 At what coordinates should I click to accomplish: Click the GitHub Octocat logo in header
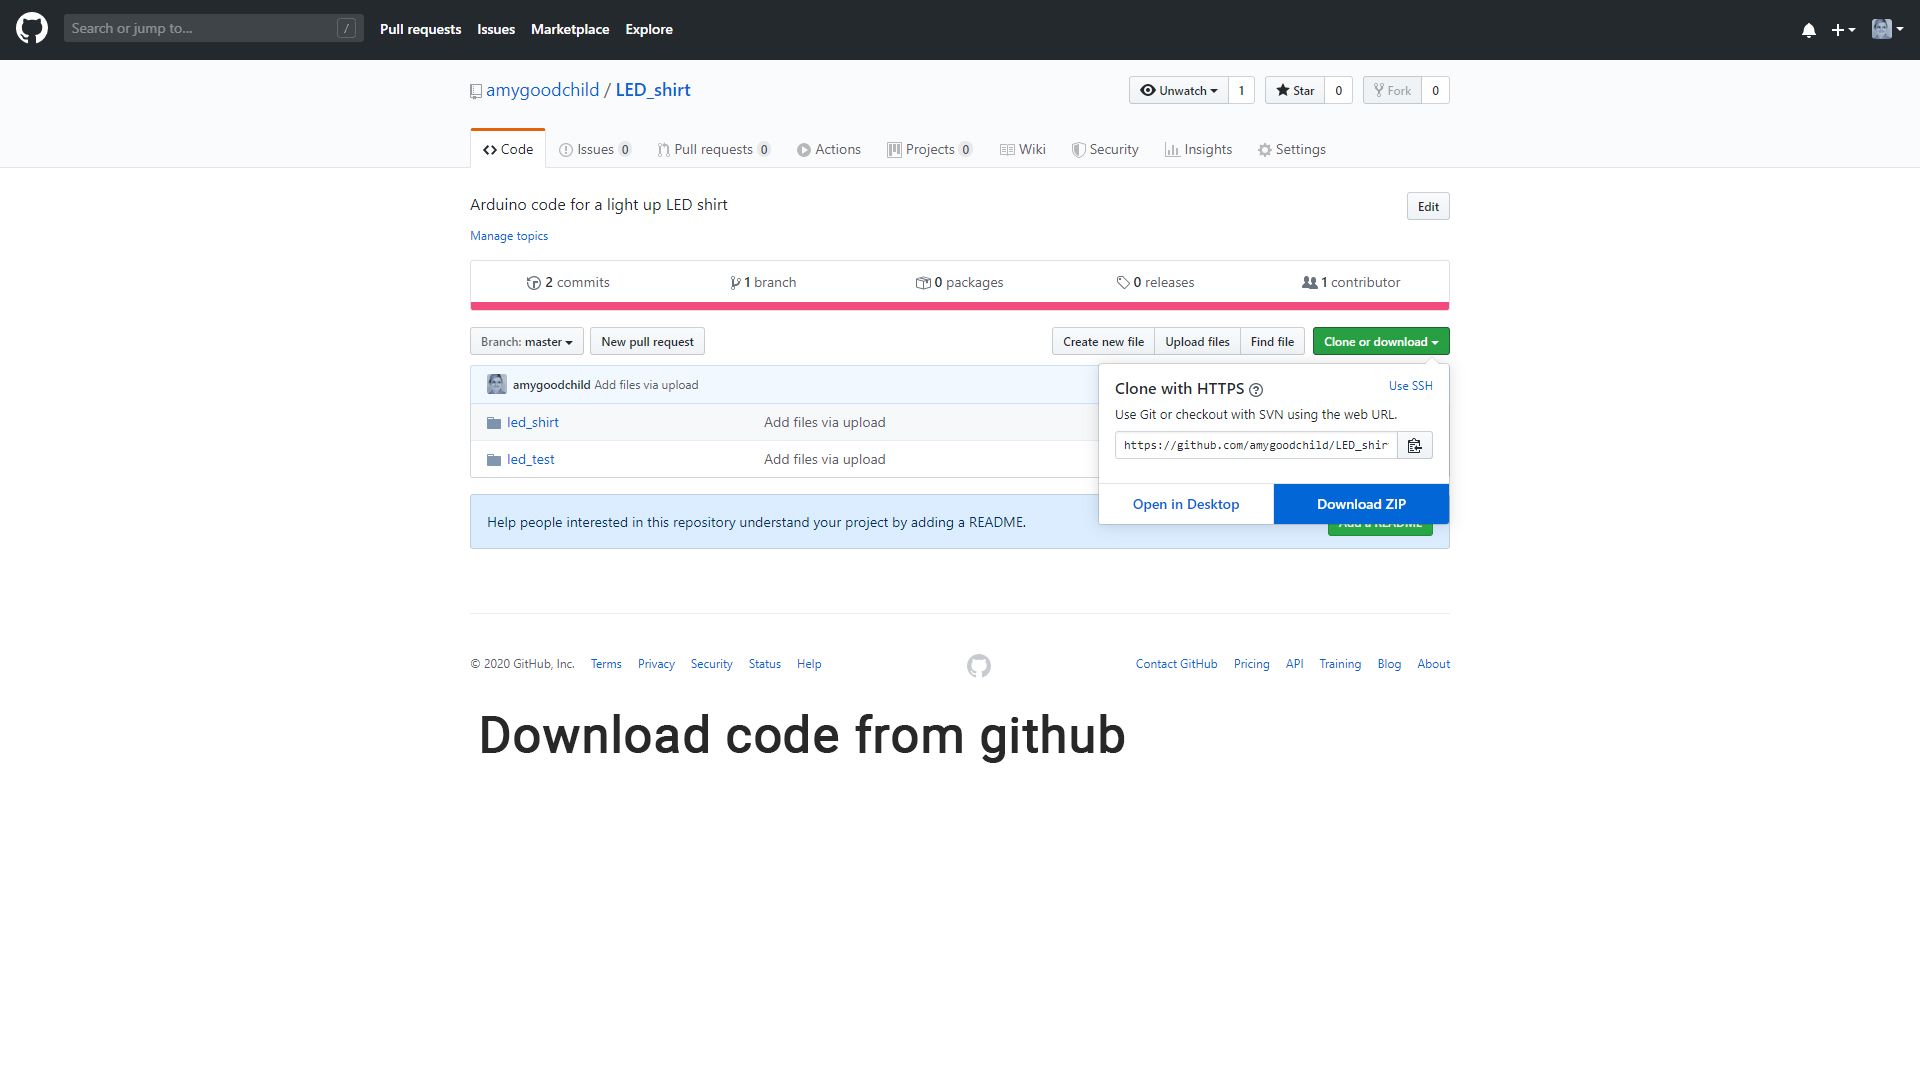(32, 29)
